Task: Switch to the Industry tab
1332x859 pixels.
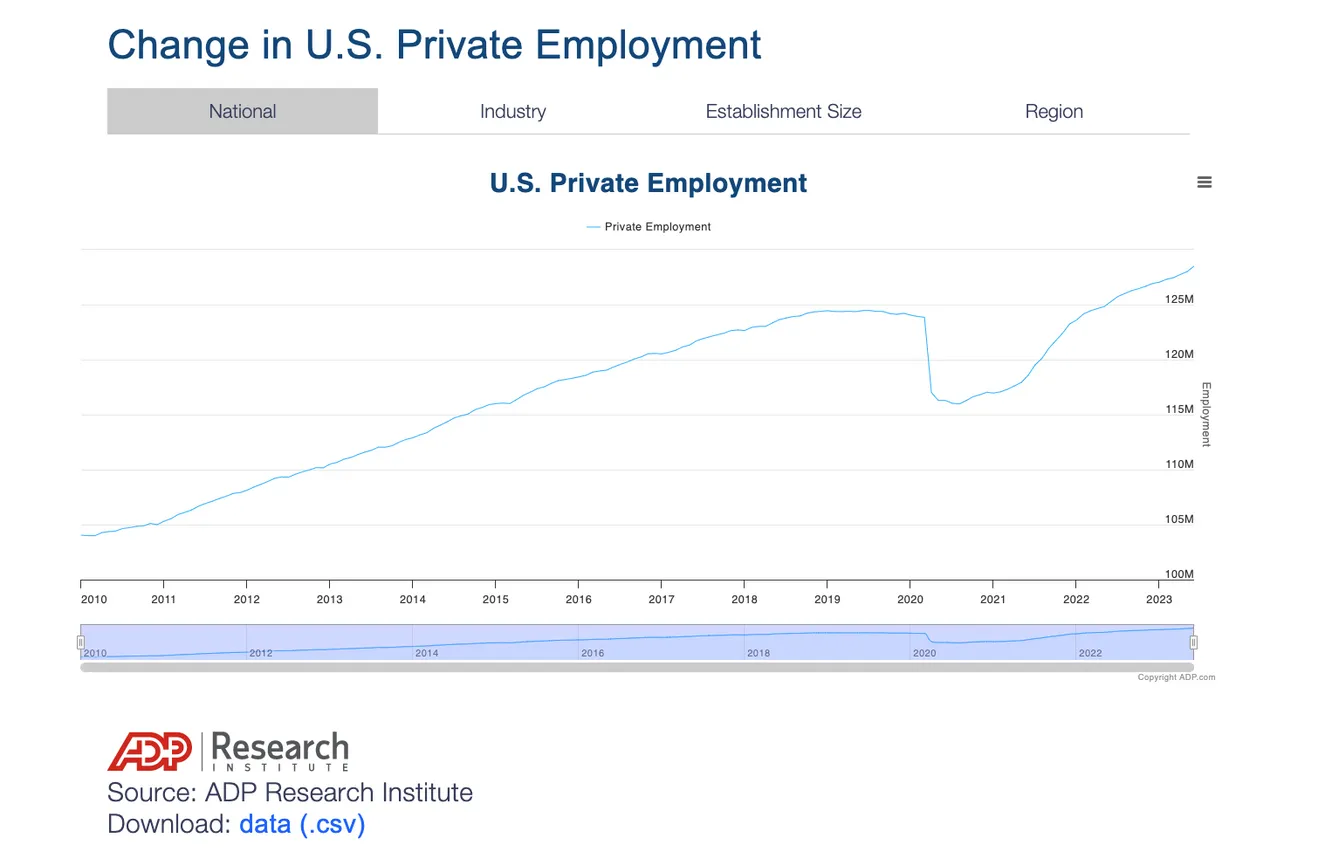Action: pos(513,111)
